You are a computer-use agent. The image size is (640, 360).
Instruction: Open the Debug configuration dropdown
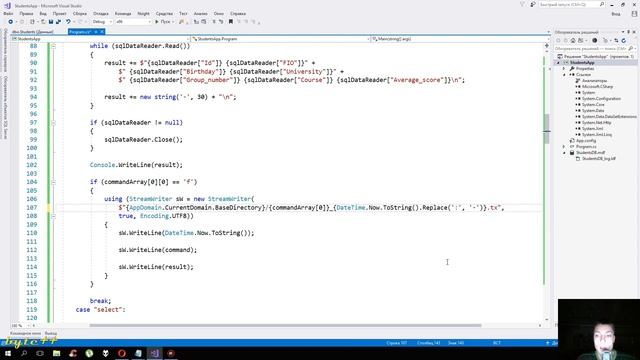click(x=102, y=22)
